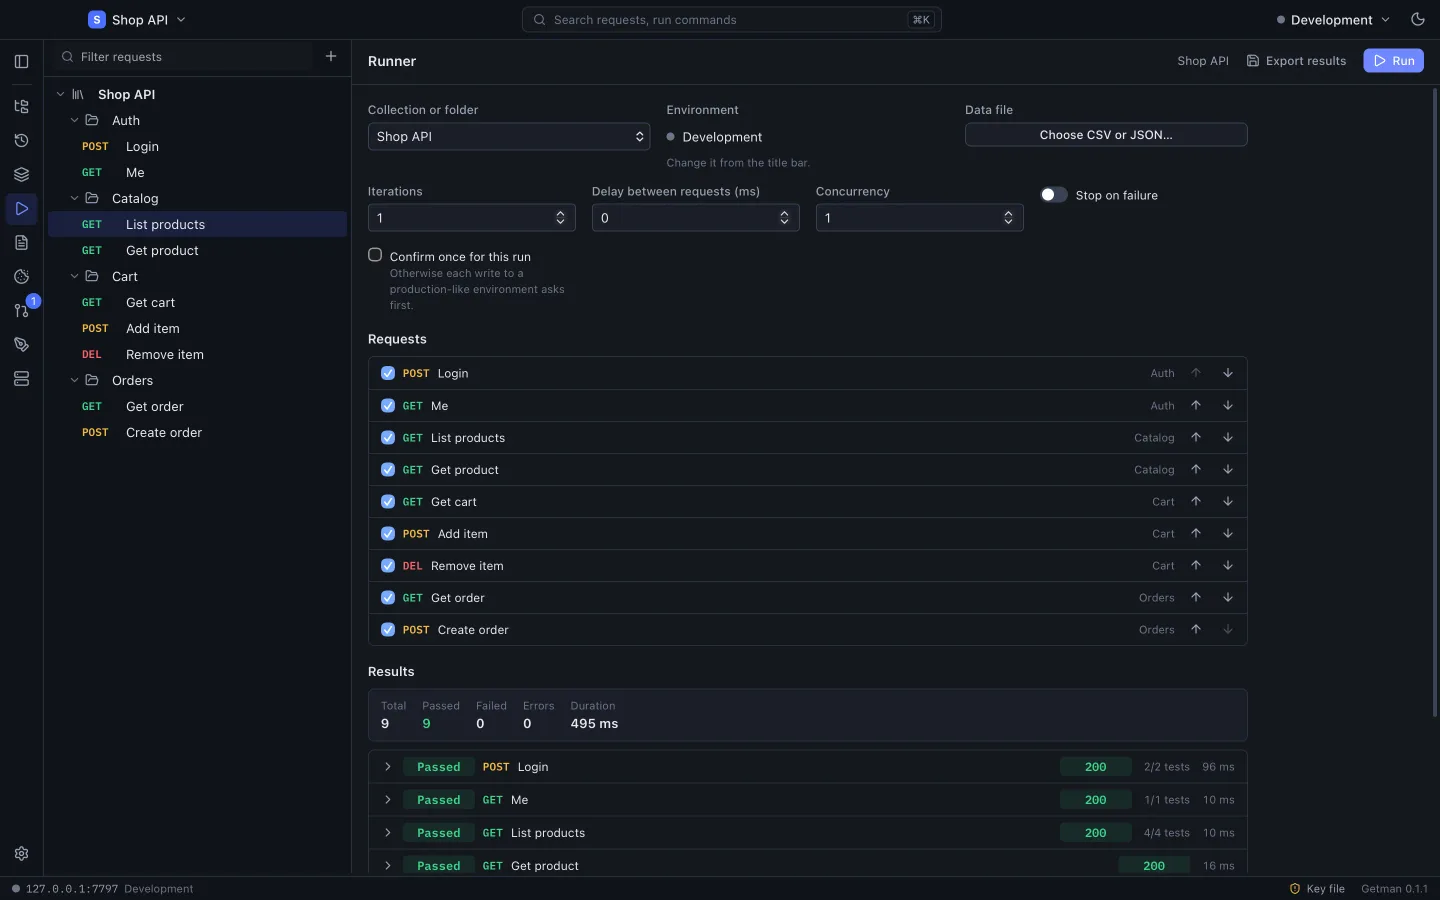Viewport: 1440px width, 900px height.
Task: Select List products request in tree
Action: coord(197,224)
